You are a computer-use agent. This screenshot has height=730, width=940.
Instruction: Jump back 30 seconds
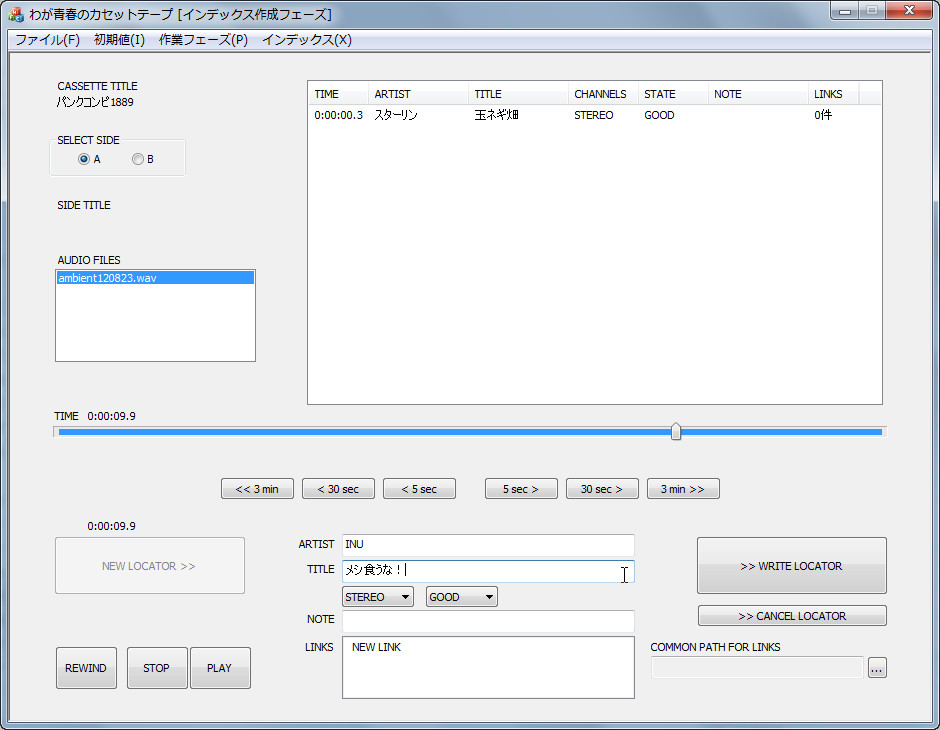(x=338, y=488)
